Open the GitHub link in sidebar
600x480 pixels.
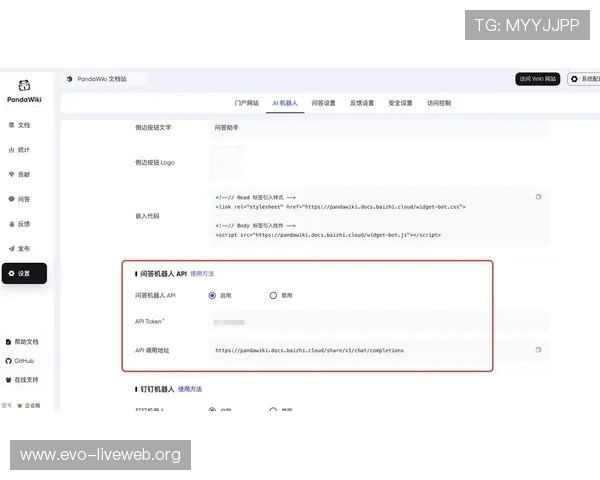(20, 361)
